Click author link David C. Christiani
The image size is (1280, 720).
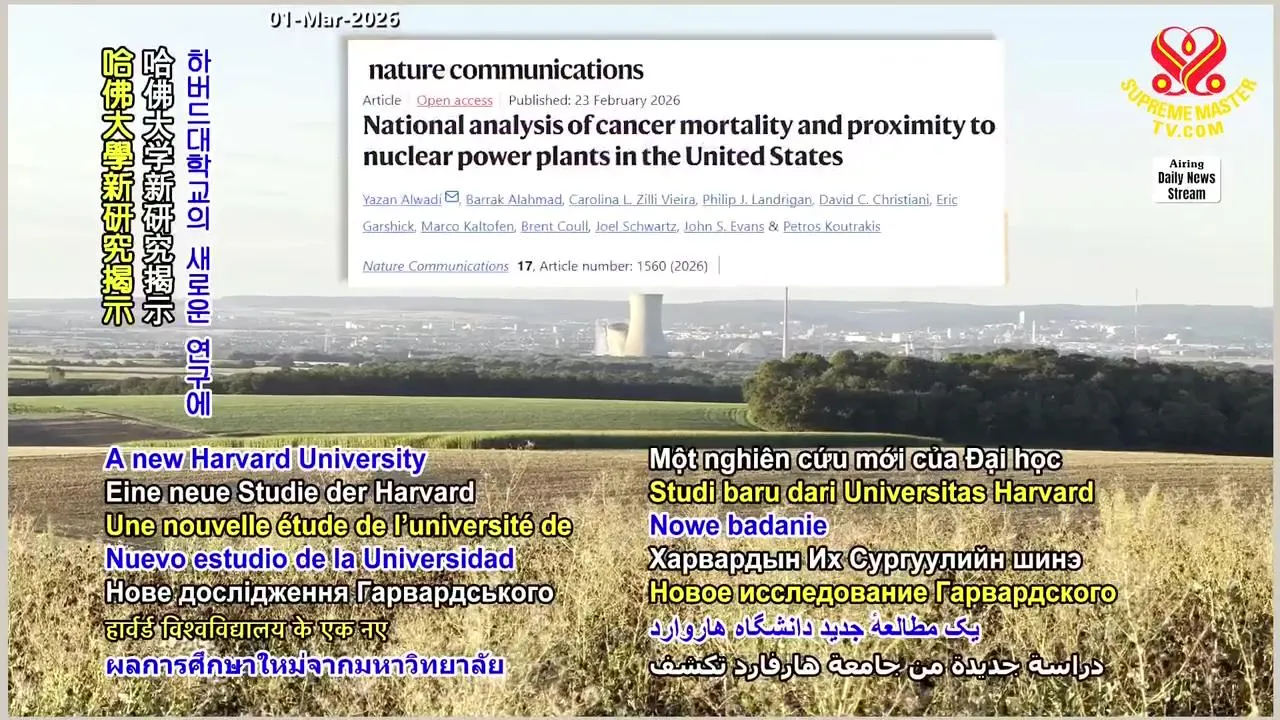pos(874,199)
